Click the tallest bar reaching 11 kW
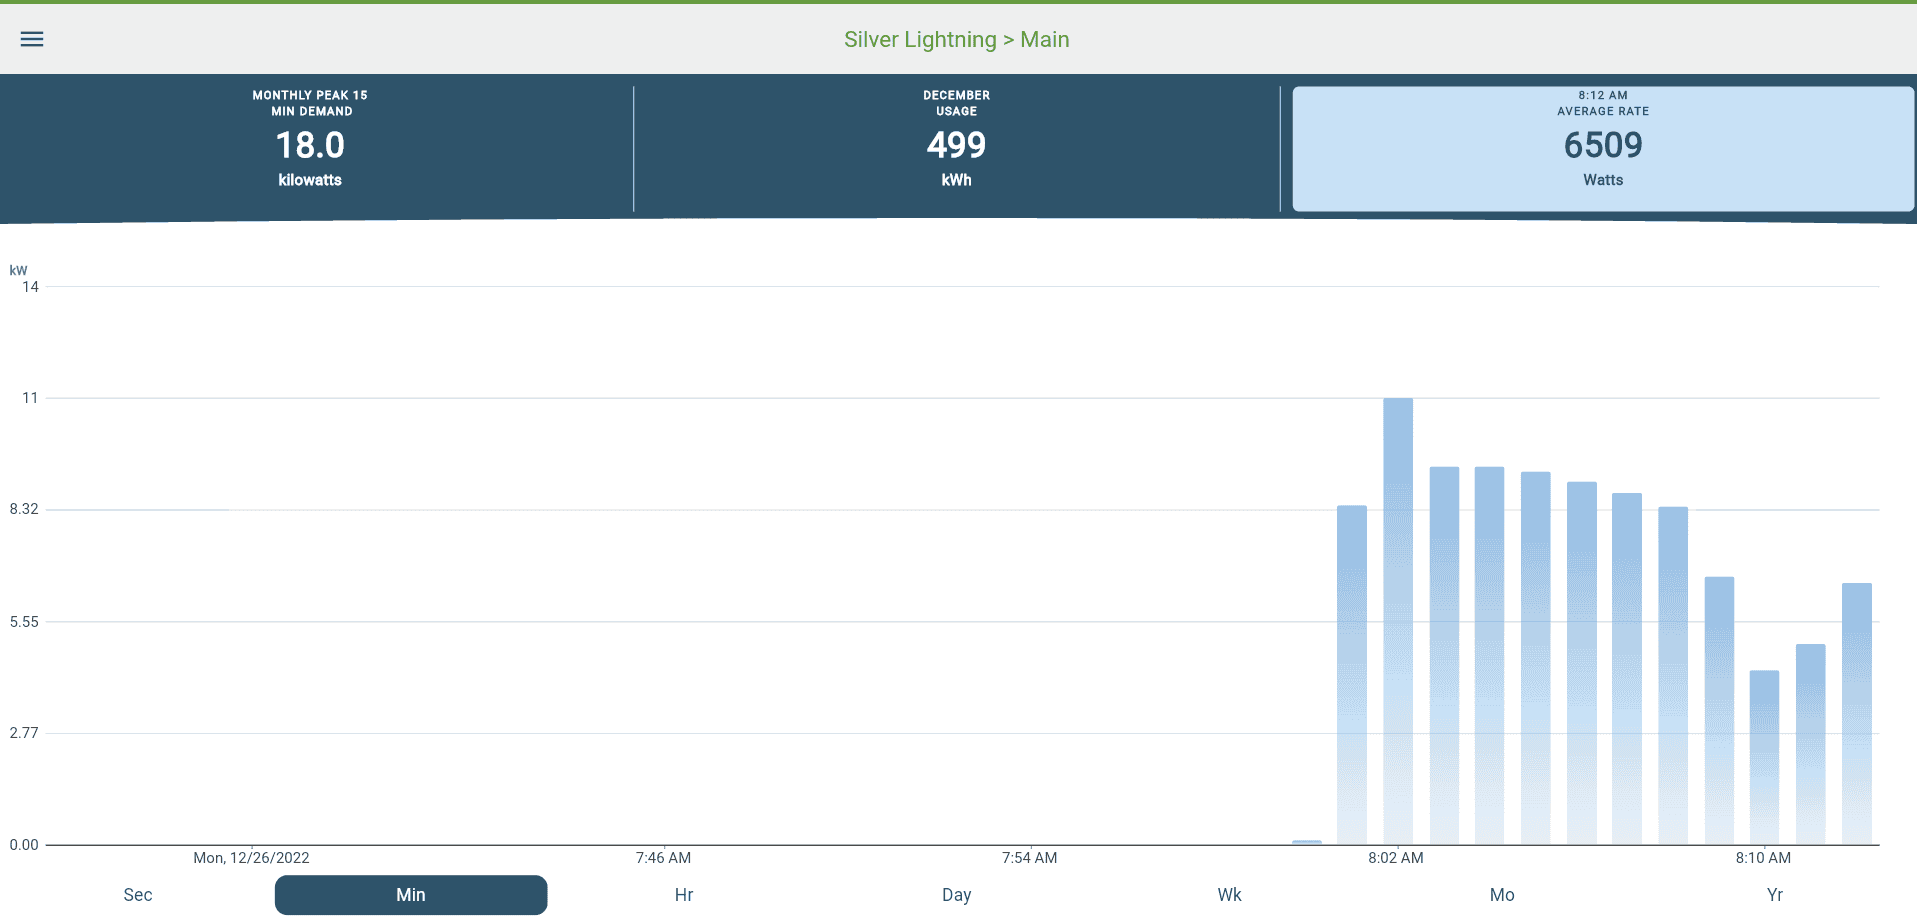The width and height of the screenshot is (1917, 918). tap(1398, 620)
